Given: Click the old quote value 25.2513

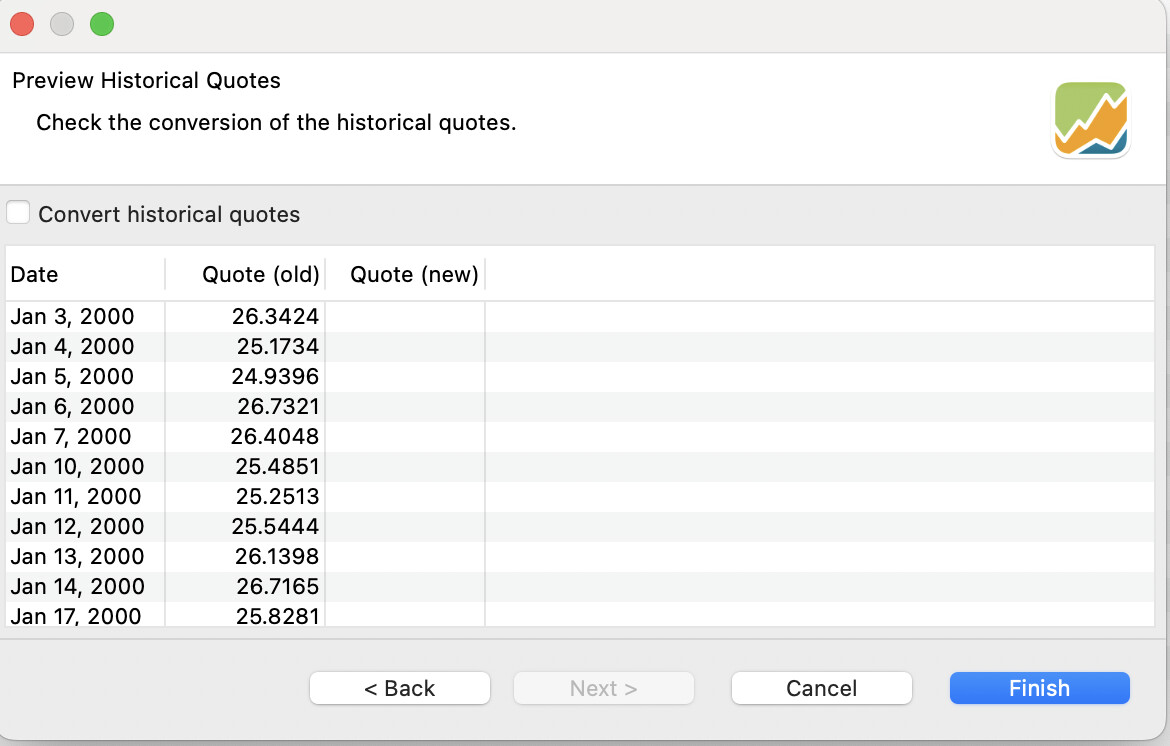Looking at the screenshot, I should pyautogui.click(x=277, y=497).
